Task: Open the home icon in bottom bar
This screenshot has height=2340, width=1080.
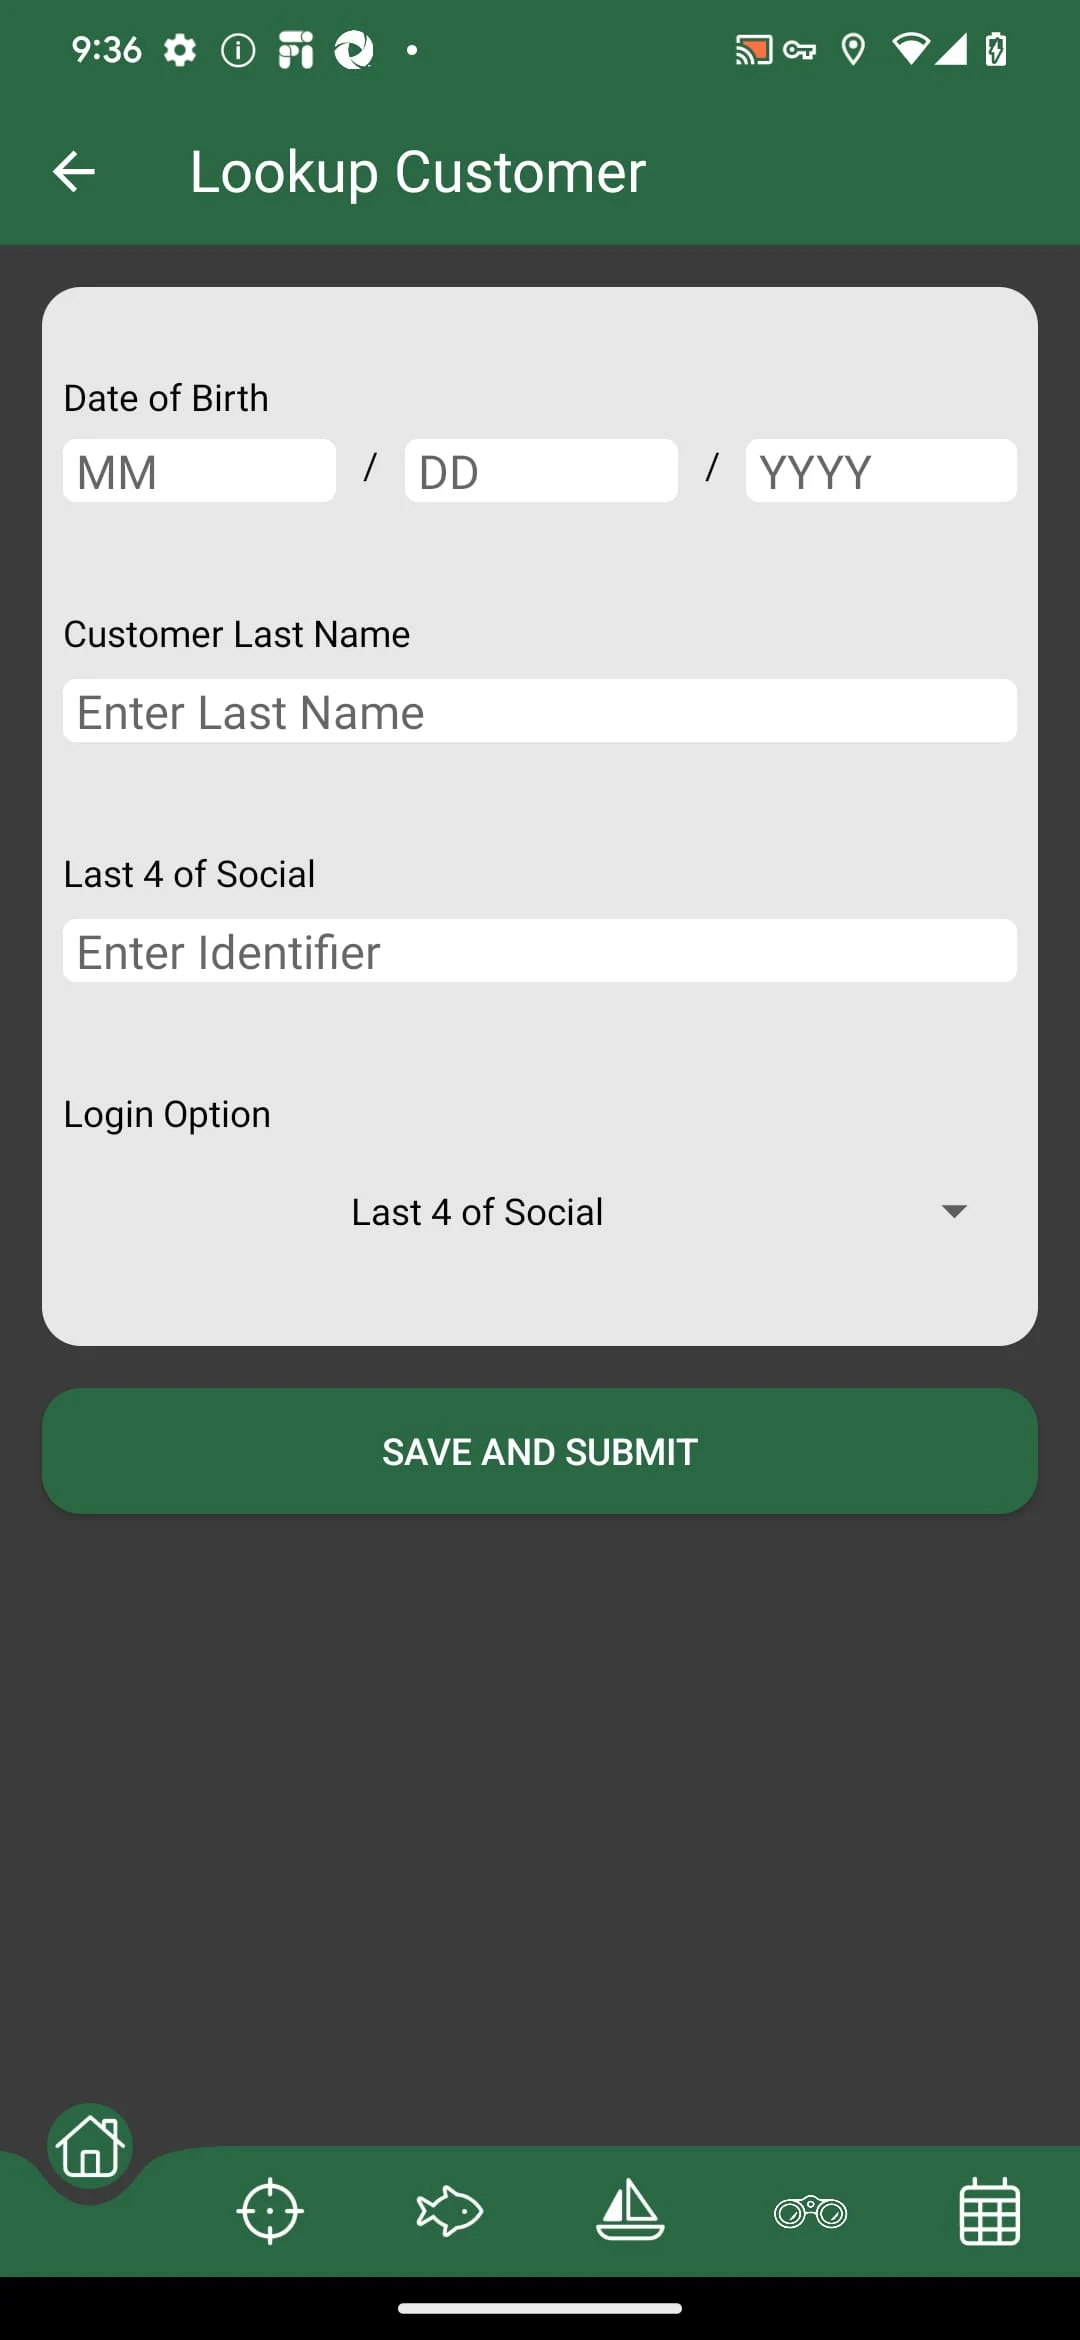Action: 90,2146
